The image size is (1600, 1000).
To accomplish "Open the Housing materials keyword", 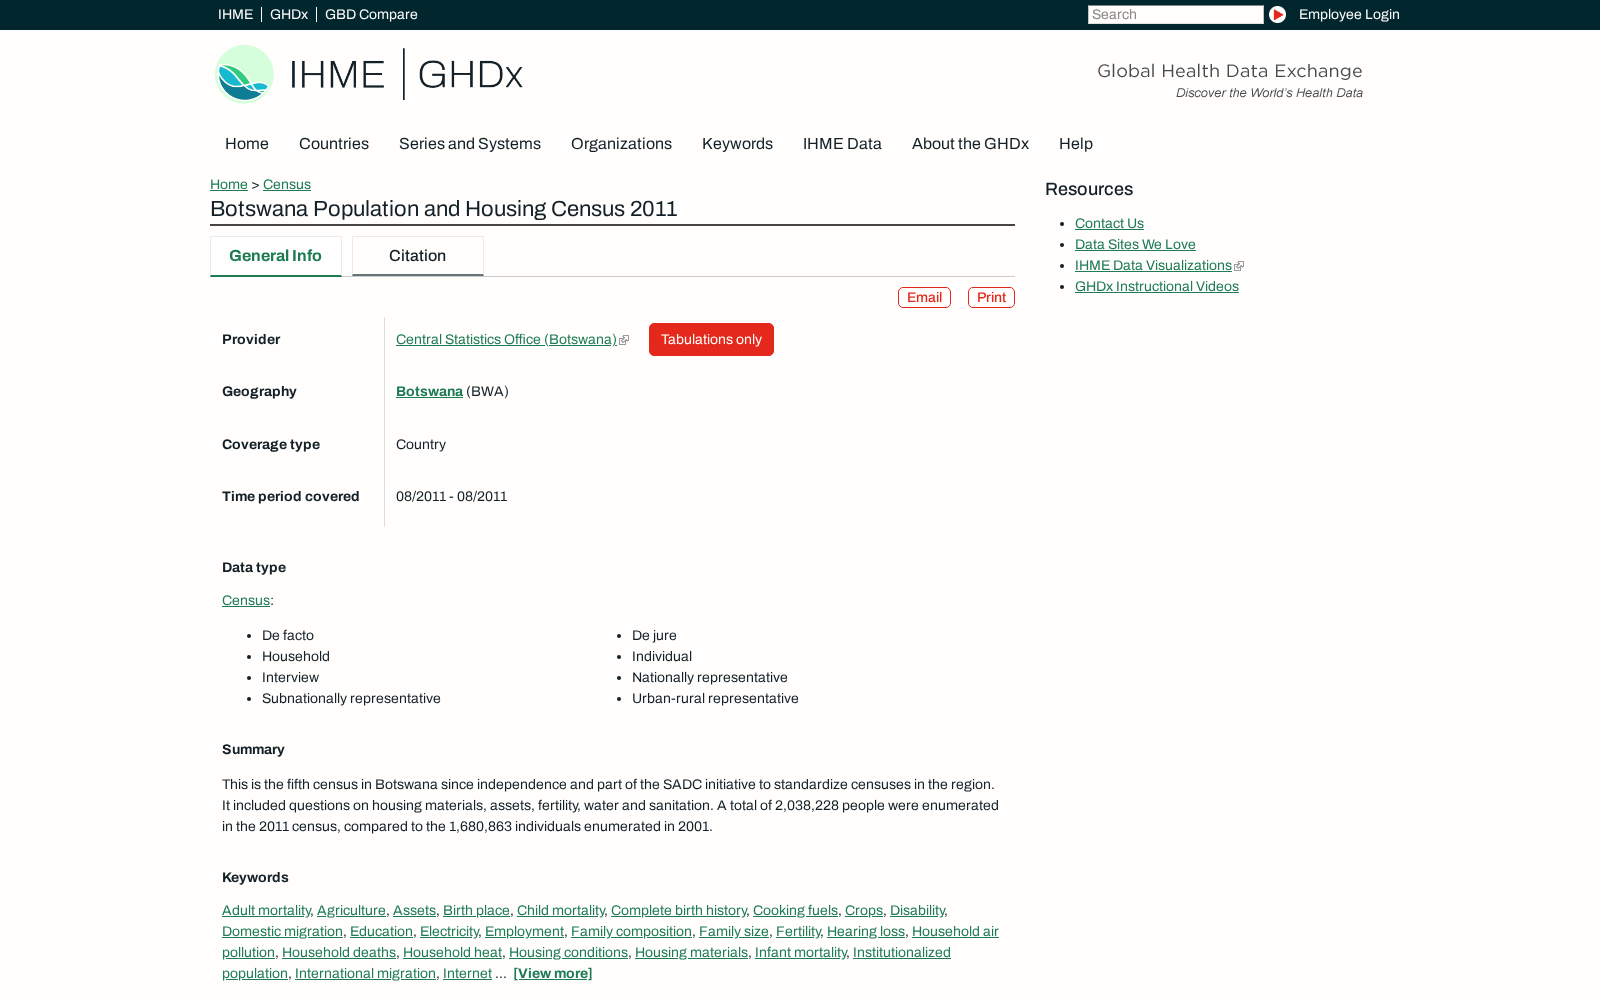I will pyautogui.click(x=691, y=953).
